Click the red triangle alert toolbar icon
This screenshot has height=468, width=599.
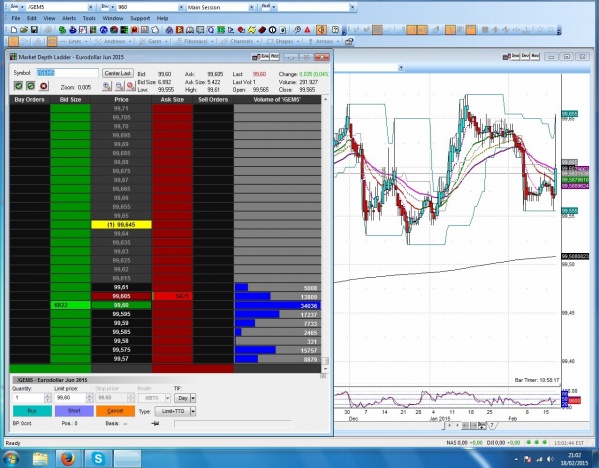tap(308, 30)
